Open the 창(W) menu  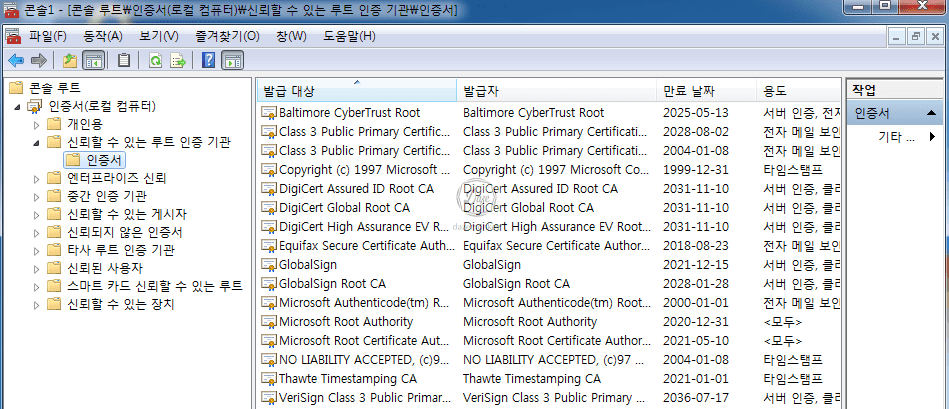coord(291,36)
